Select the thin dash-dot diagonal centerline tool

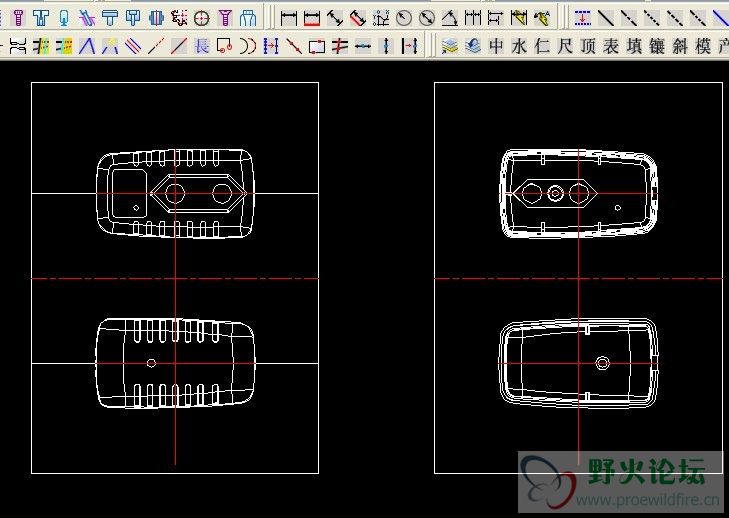pos(156,46)
